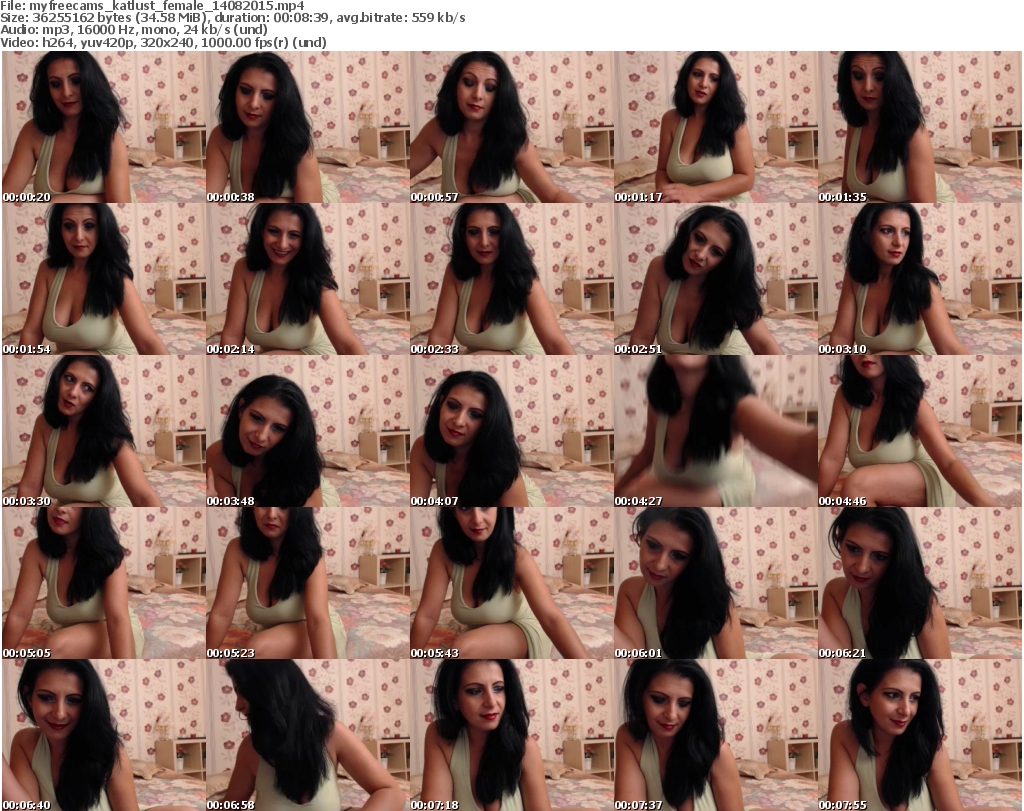Select the thumbnail stamped 00:01:17
The width and height of the screenshot is (1024, 811).
pos(716,127)
